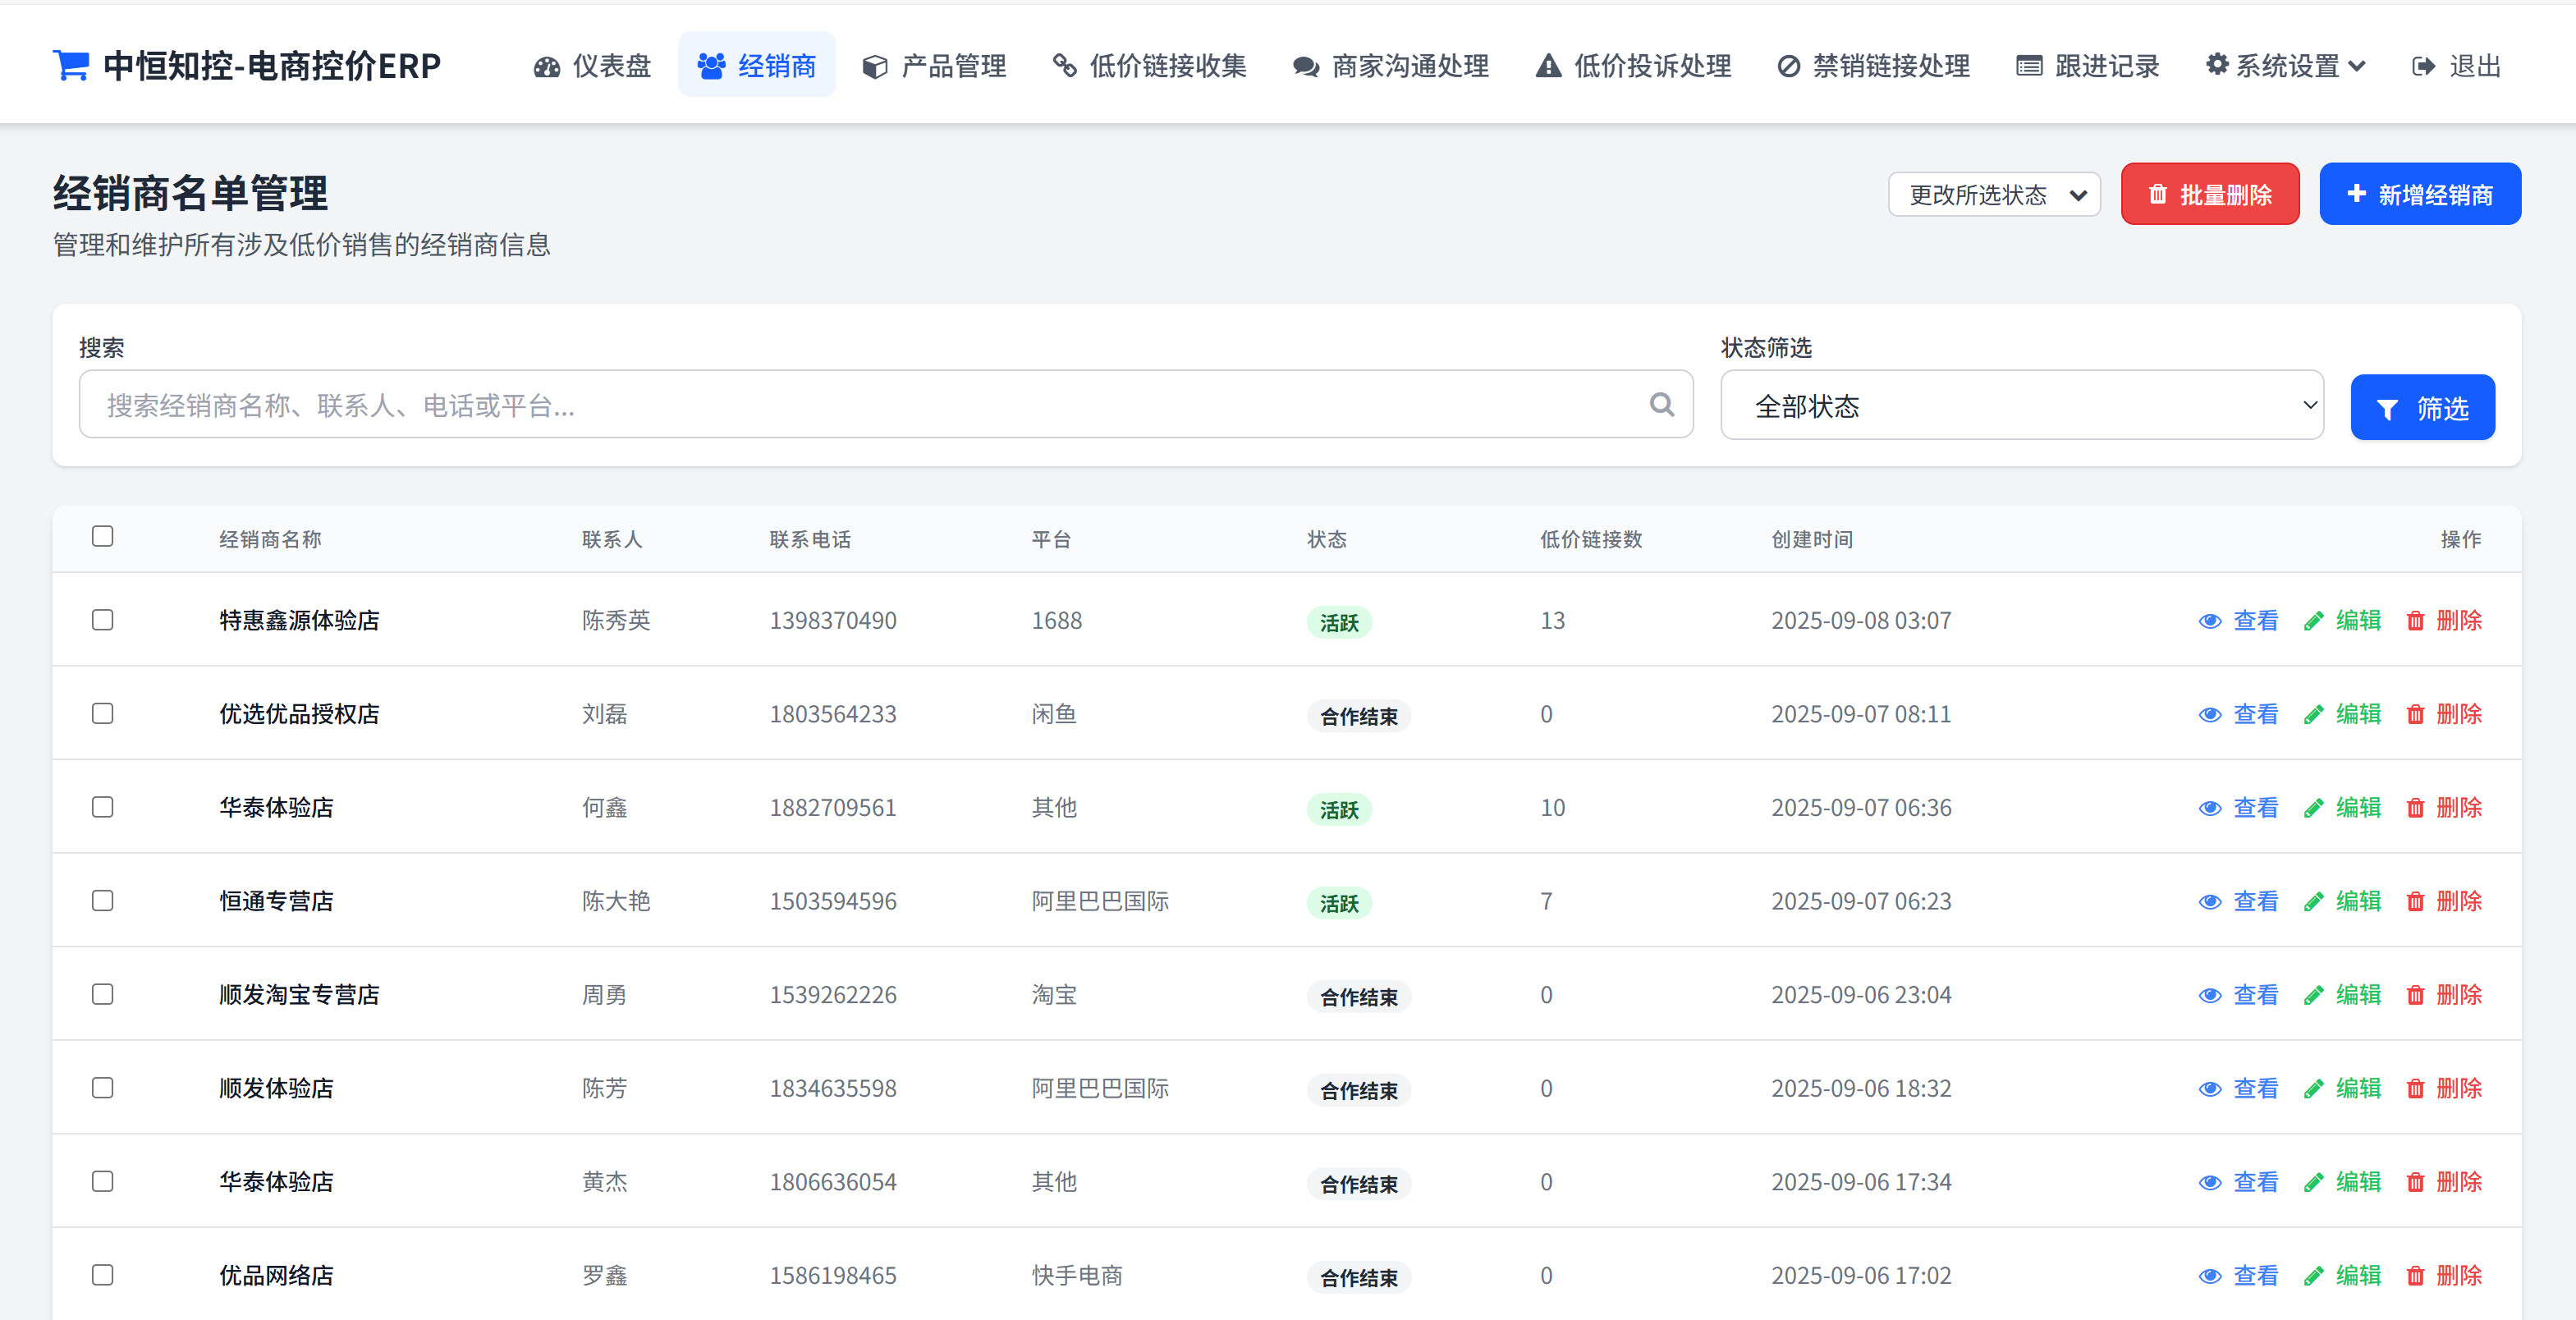Viewport: 2576px width, 1320px height.
Task: Open the 更改所选状态 dropdown
Action: (x=1993, y=195)
